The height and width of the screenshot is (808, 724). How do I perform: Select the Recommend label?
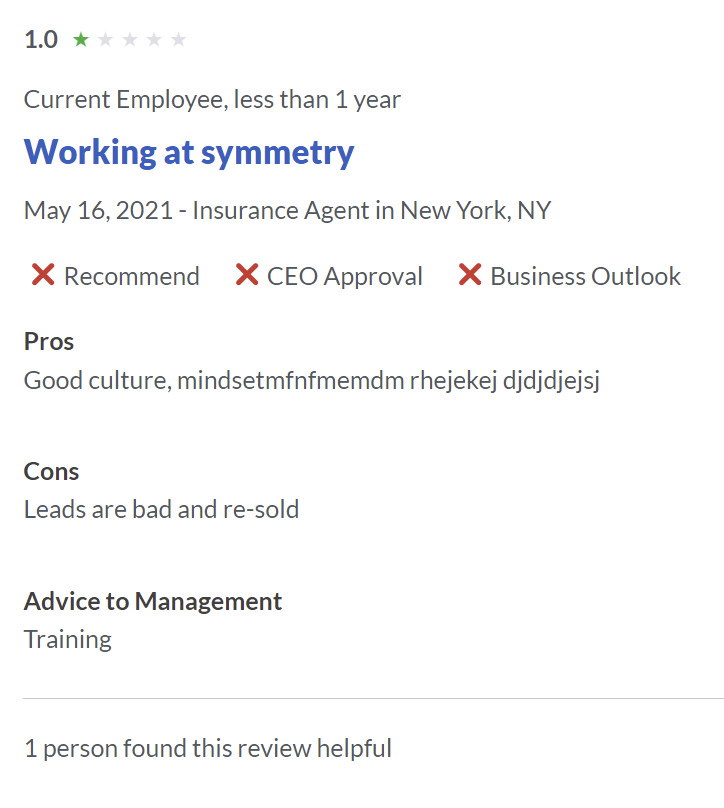[131, 276]
